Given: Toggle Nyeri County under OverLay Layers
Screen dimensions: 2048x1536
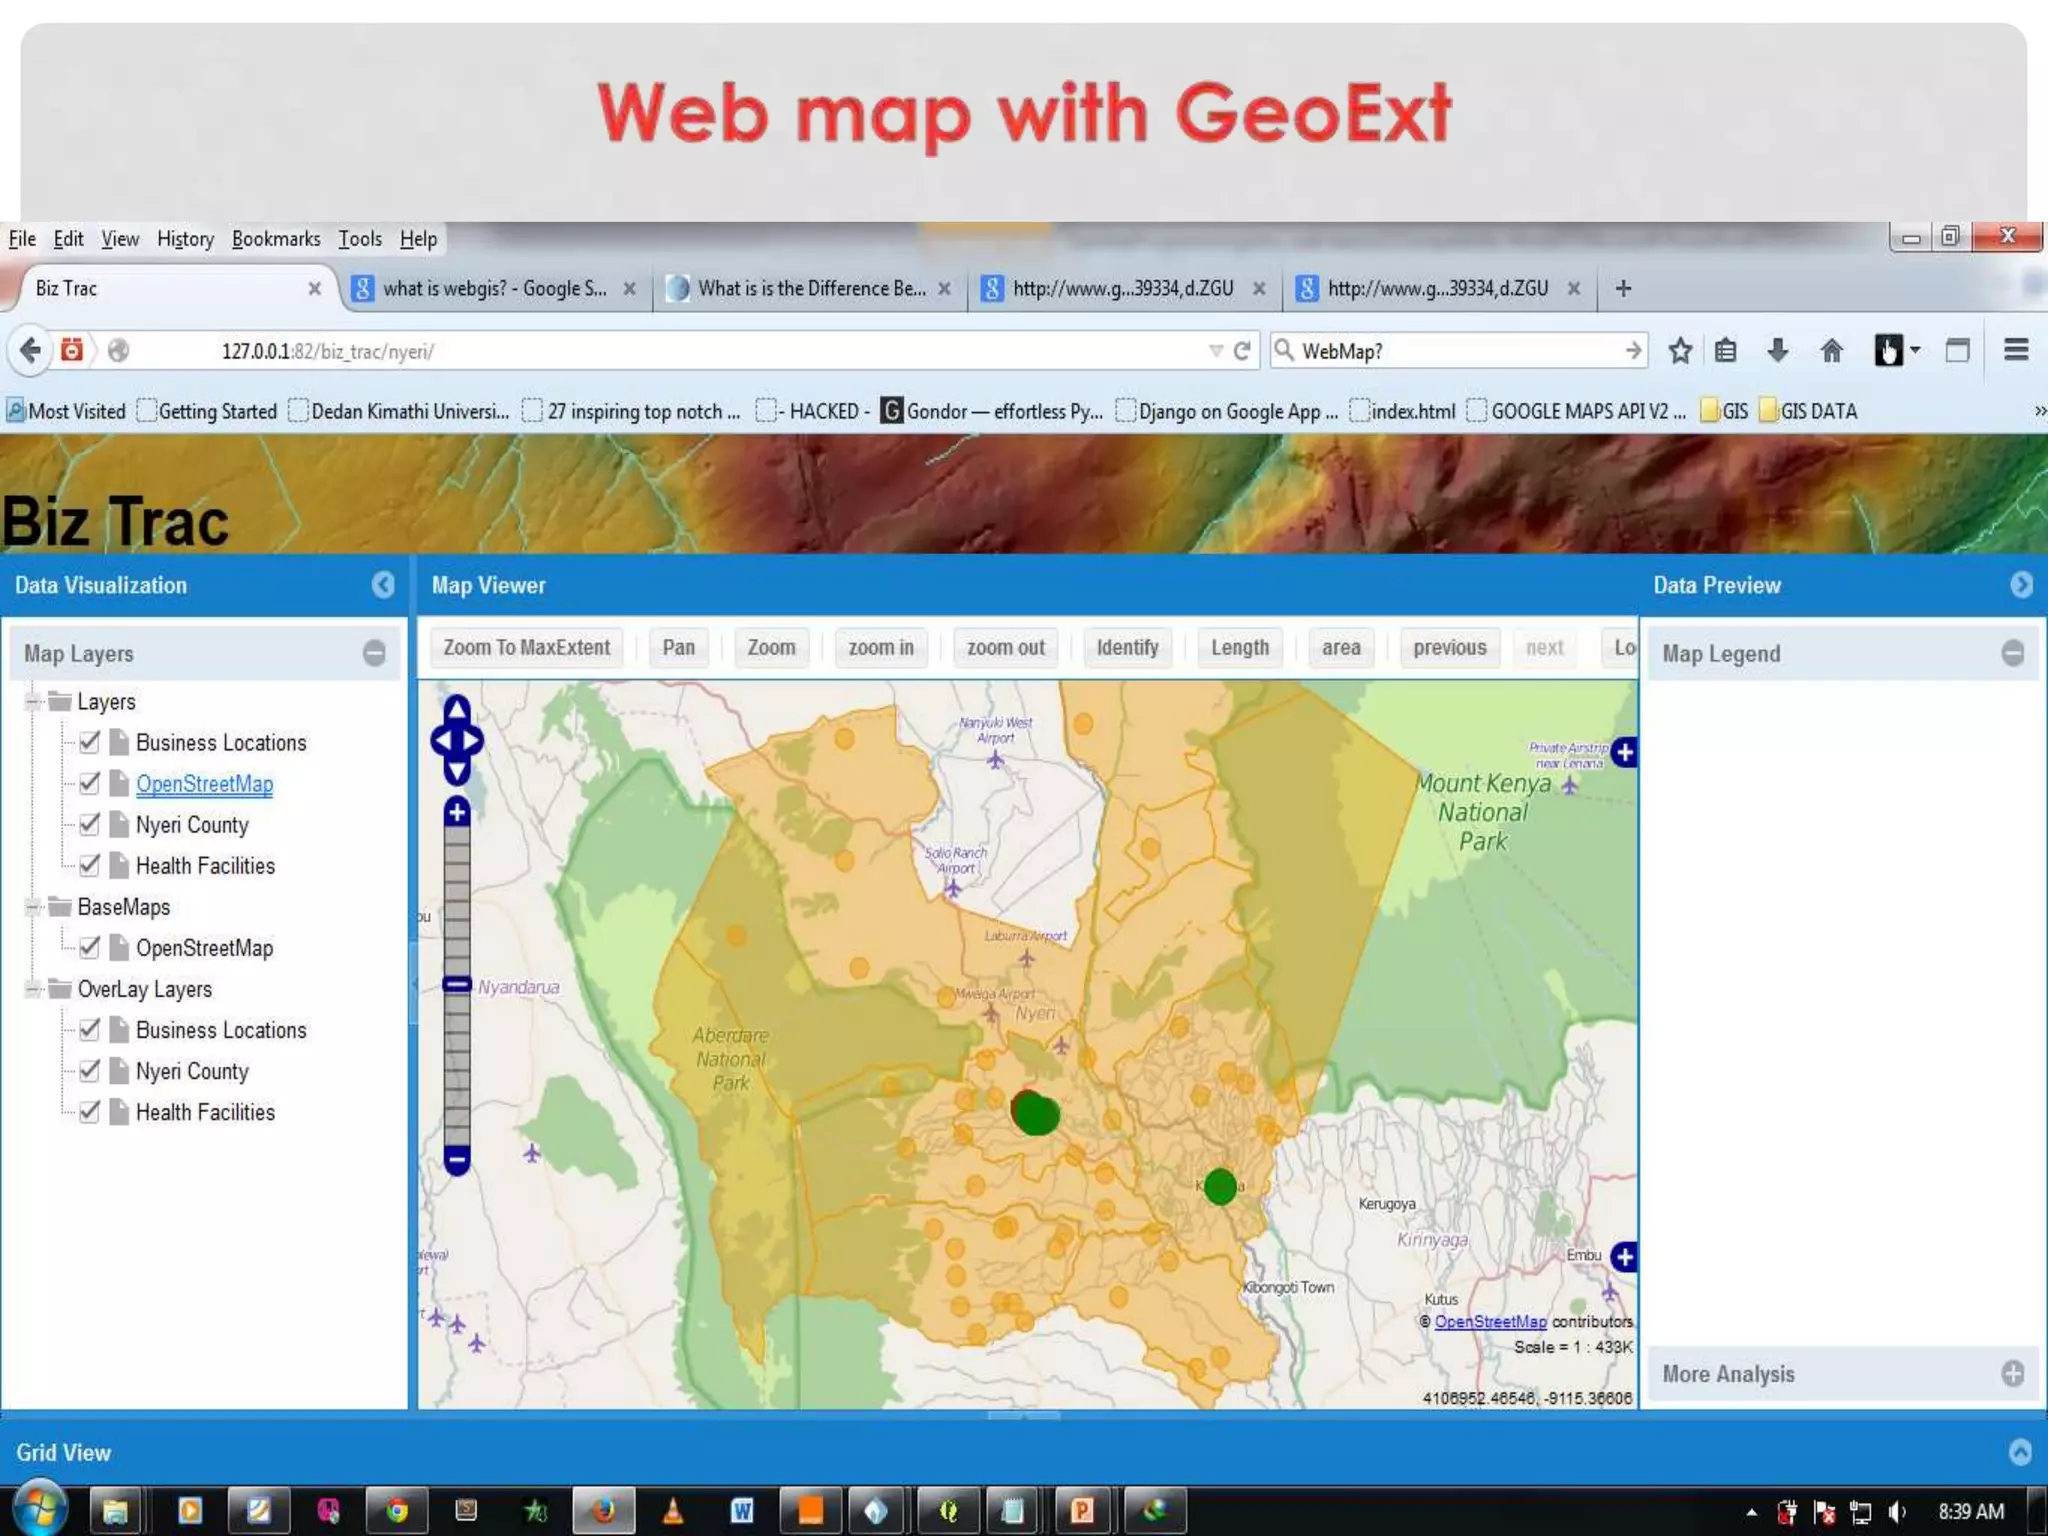Looking at the screenshot, I should pos(89,1070).
